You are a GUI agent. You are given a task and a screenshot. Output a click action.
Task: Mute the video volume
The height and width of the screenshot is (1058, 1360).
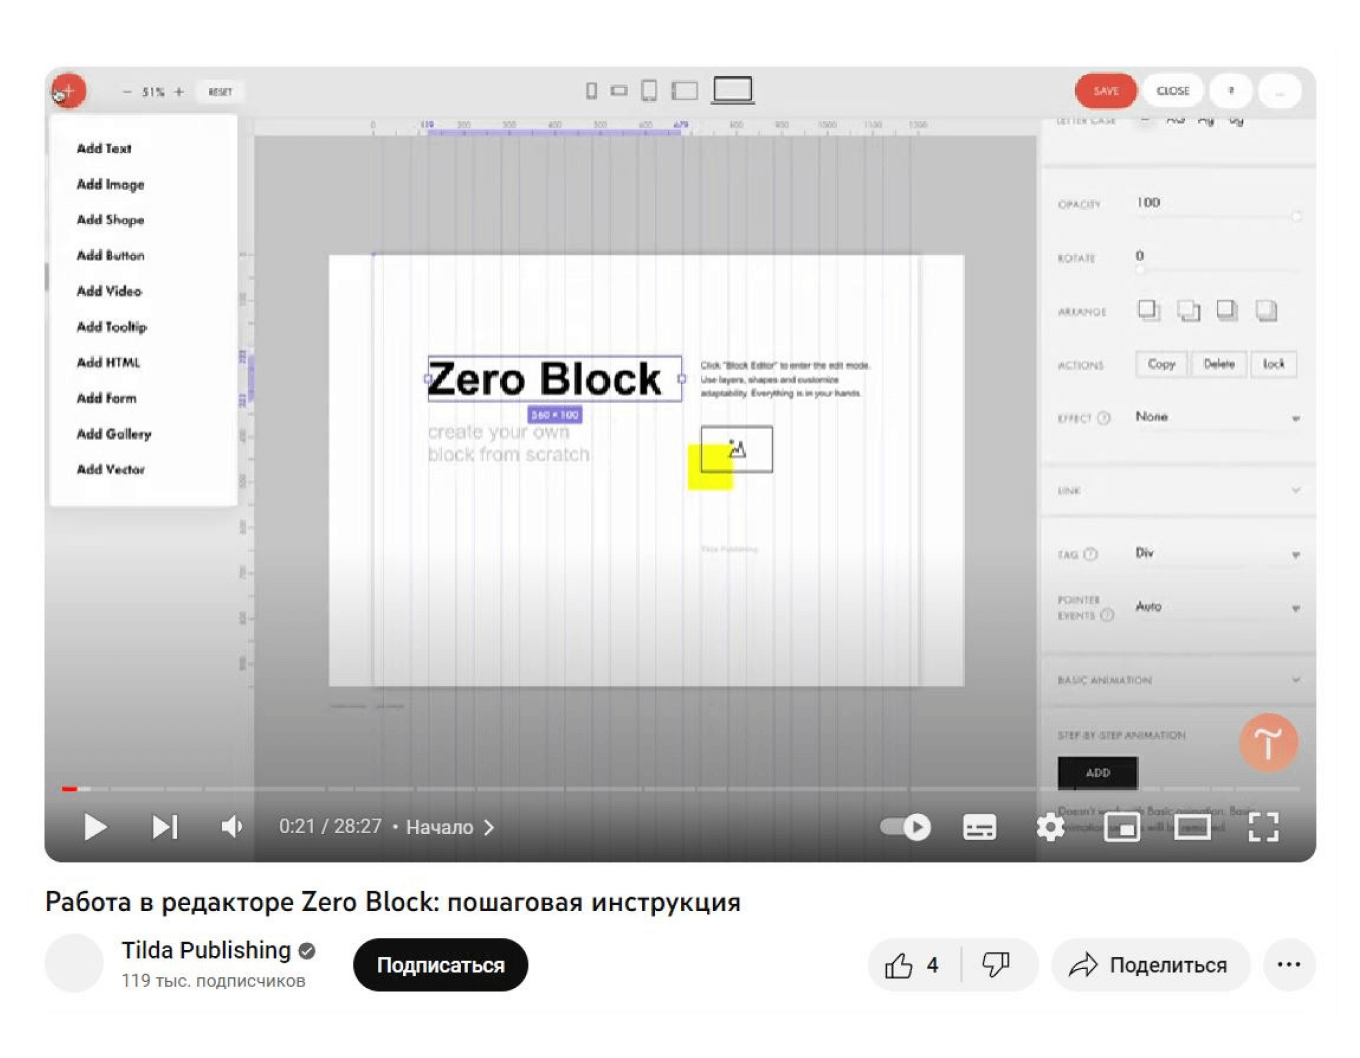pos(231,827)
